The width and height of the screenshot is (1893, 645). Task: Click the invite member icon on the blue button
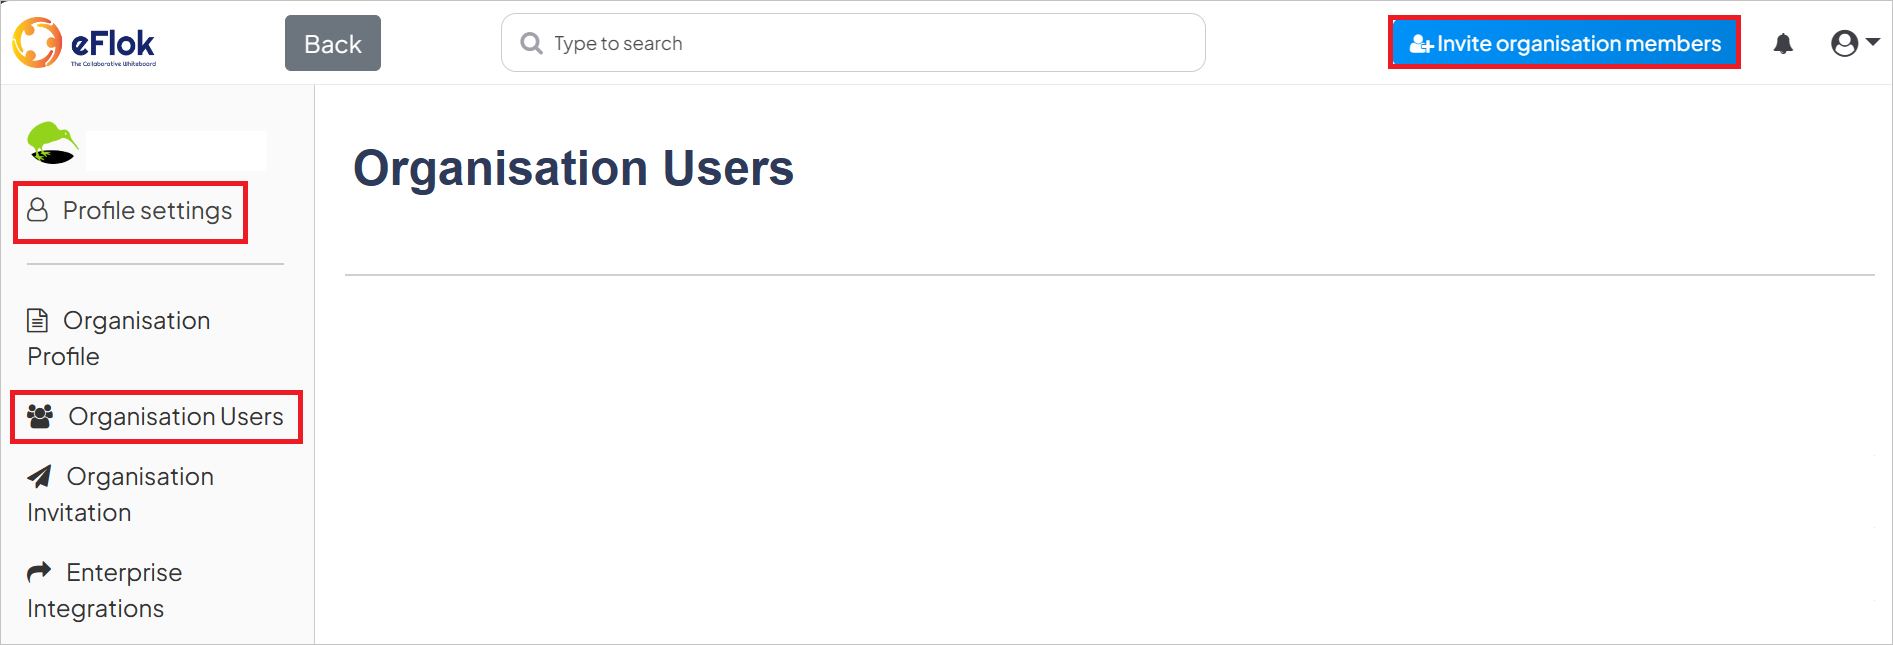pyautogui.click(x=1420, y=43)
